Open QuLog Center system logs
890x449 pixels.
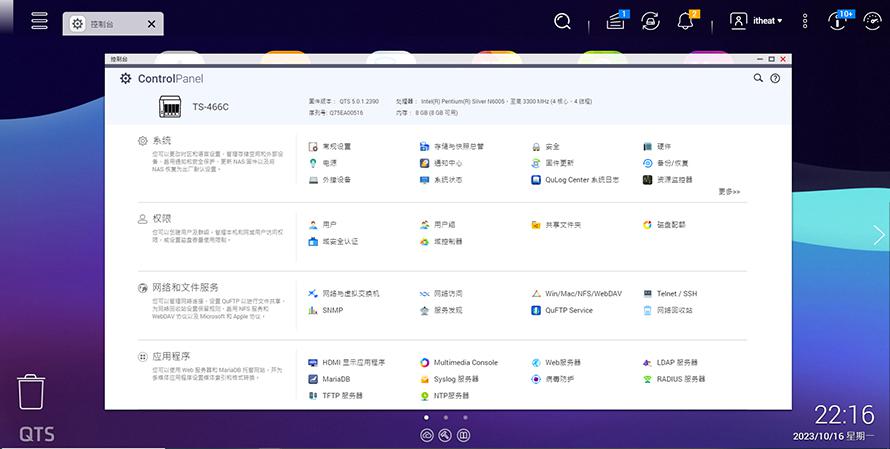tap(575, 179)
